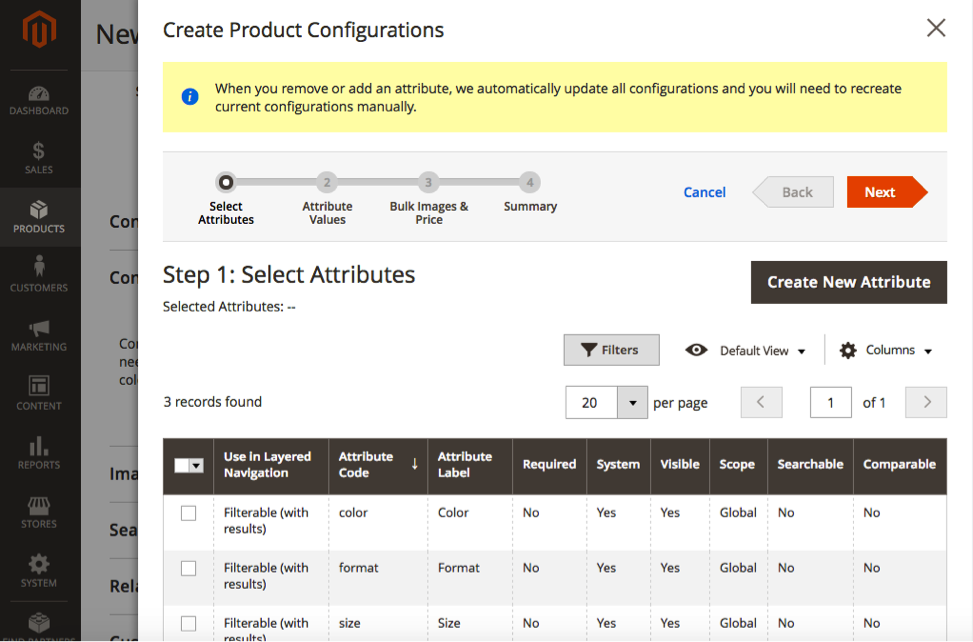Go to the Summary step

pos(530,183)
